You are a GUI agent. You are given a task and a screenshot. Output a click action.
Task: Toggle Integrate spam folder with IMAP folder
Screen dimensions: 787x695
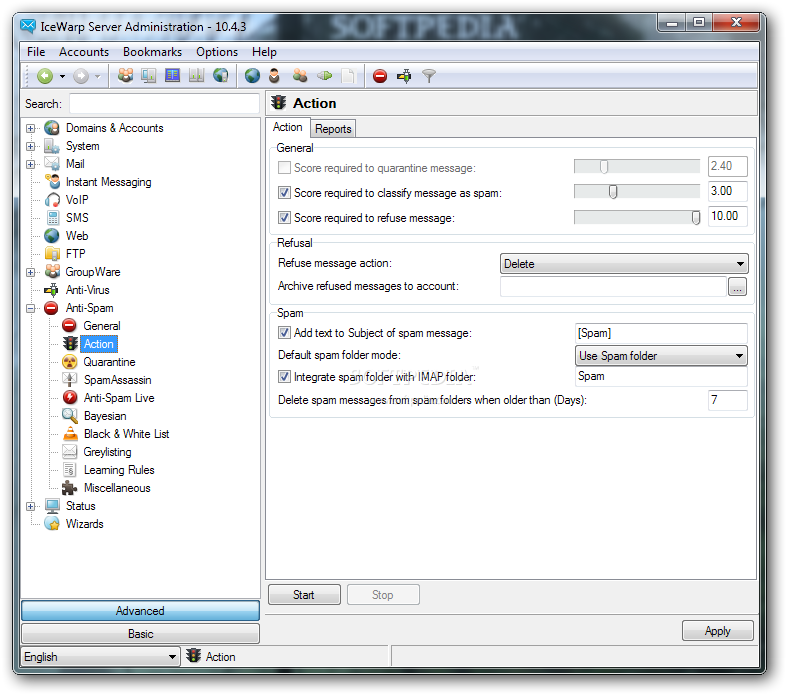(x=284, y=377)
